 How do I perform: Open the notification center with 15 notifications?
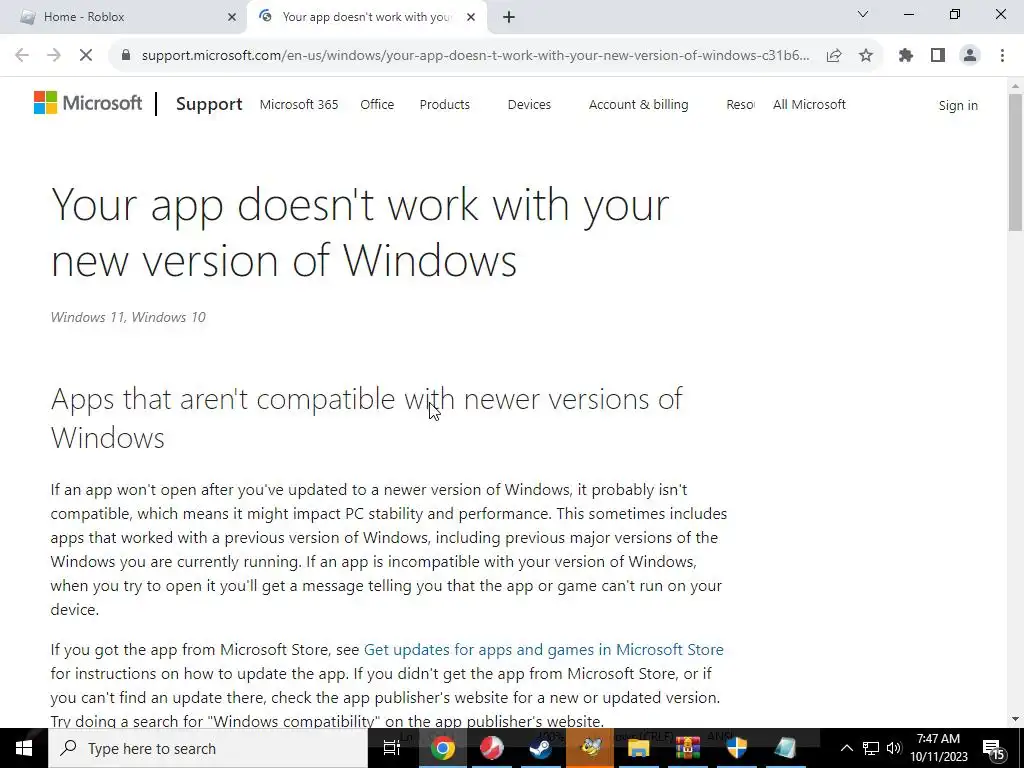[993, 749]
